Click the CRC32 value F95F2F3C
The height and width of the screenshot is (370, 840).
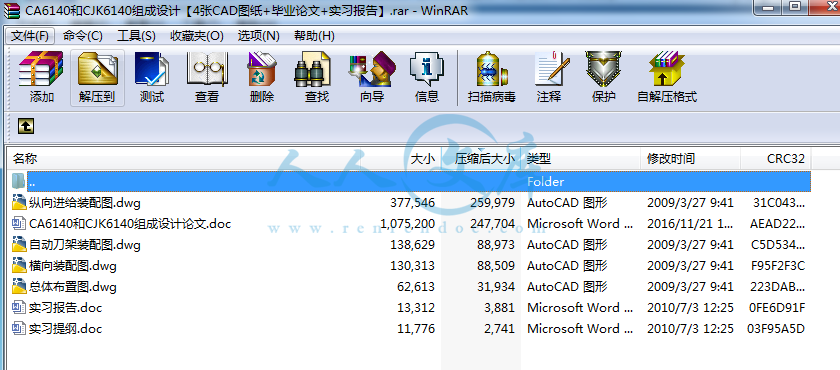tap(778, 266)
